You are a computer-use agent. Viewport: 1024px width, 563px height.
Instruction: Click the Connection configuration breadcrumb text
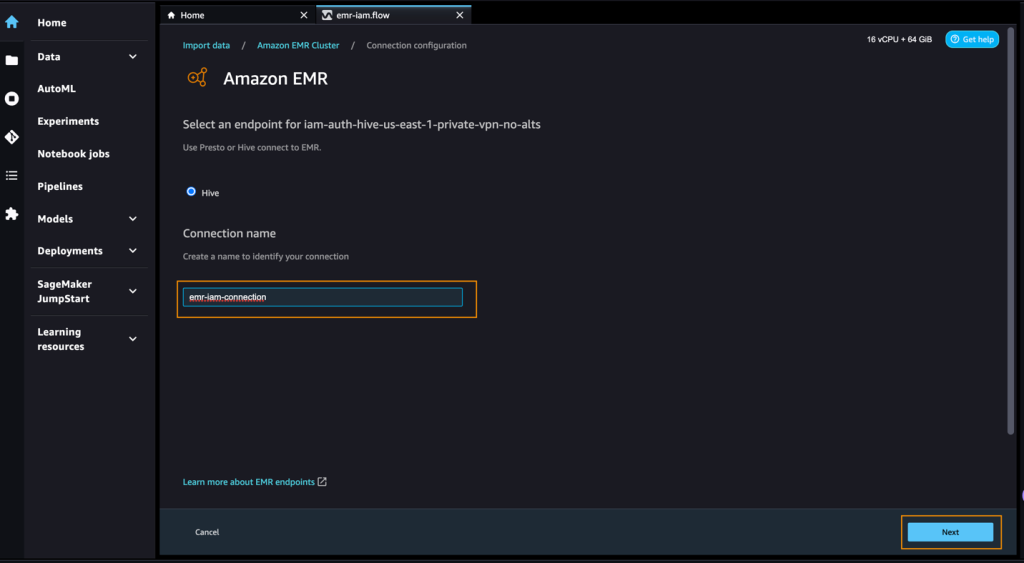point(417,45)
